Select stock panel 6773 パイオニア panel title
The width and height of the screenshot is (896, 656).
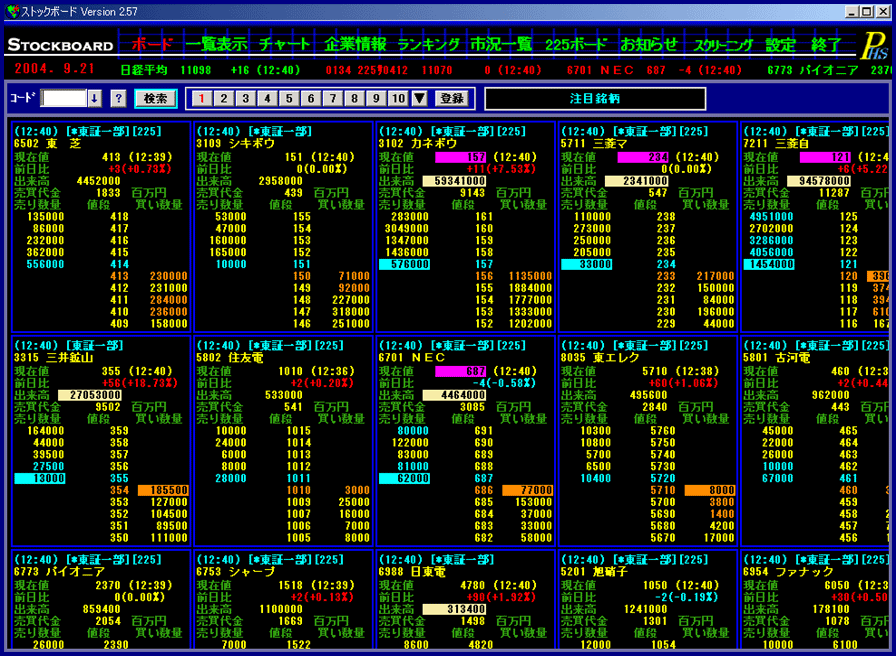[x=59, y=572]
